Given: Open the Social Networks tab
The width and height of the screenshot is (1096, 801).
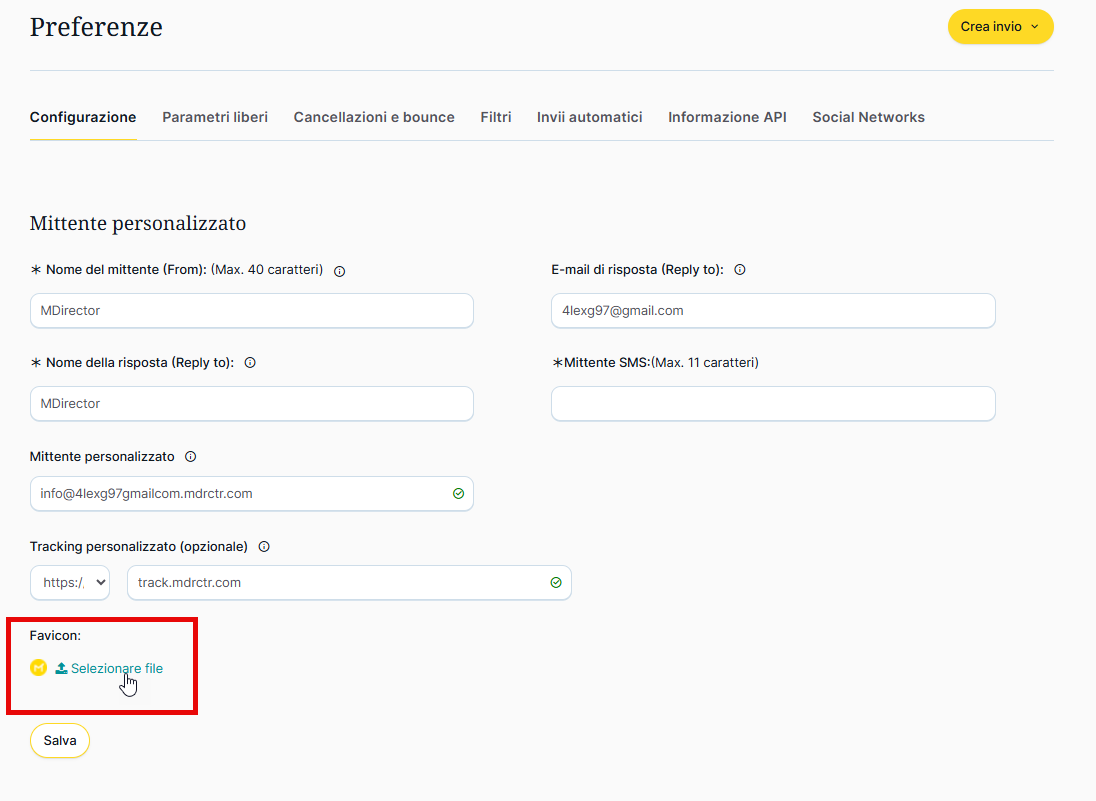Looking at the screenshot, I should click(868, 117).
